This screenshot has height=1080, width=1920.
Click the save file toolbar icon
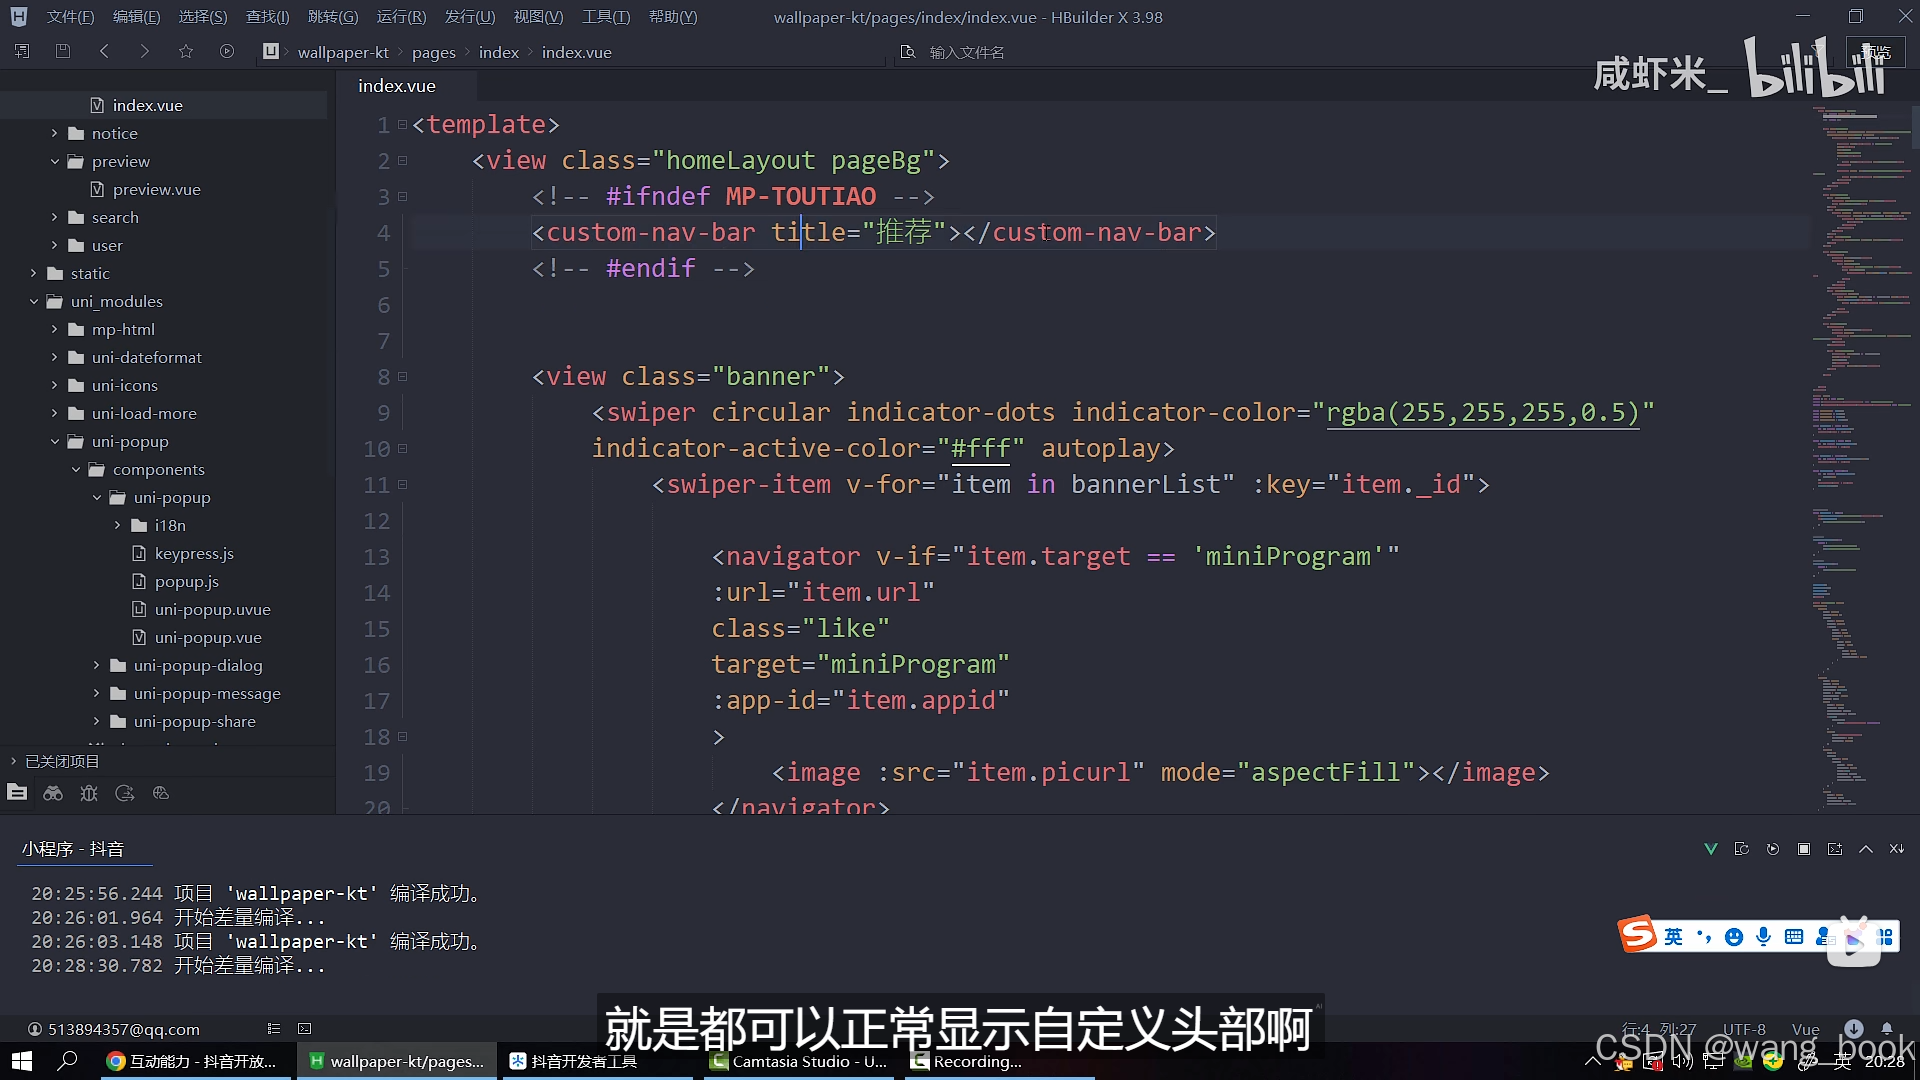[x=63, y=51]
